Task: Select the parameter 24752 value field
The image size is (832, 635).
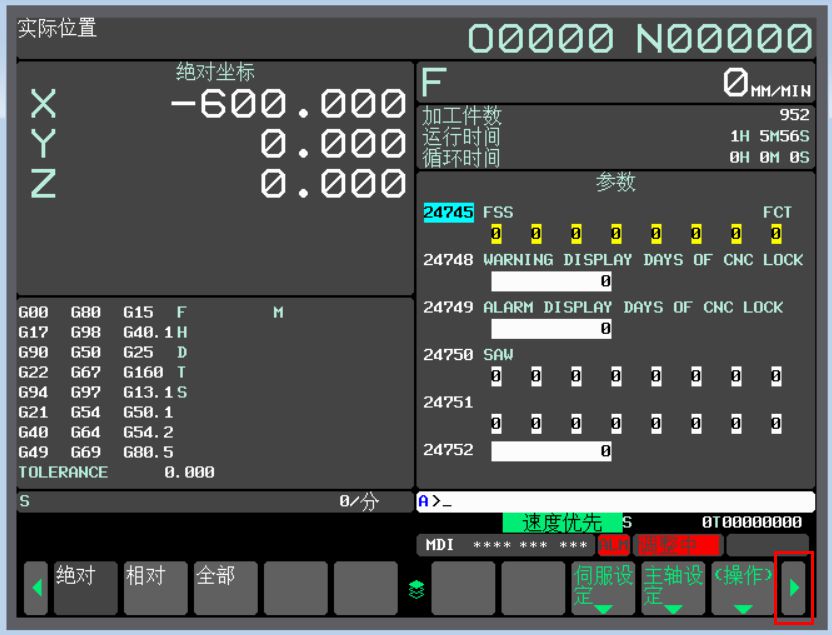Action: [552, 452]
